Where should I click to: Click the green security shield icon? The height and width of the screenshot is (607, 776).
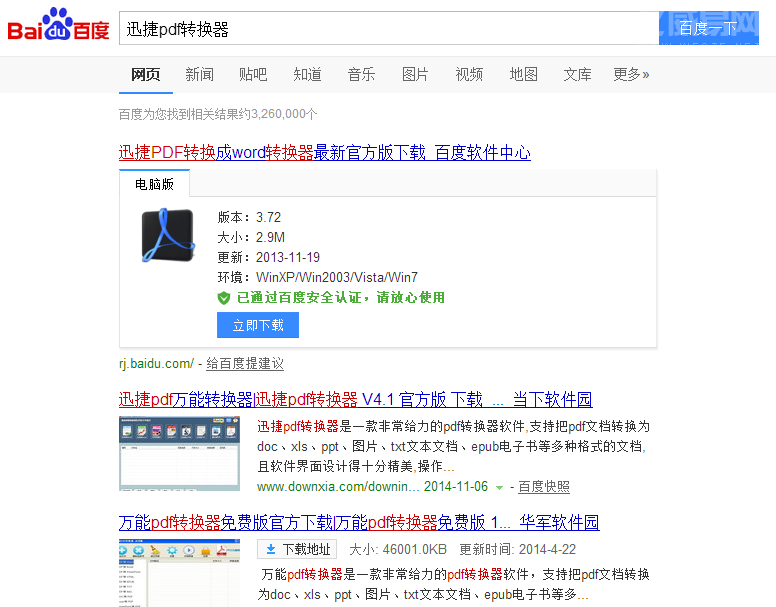[224, 298]
